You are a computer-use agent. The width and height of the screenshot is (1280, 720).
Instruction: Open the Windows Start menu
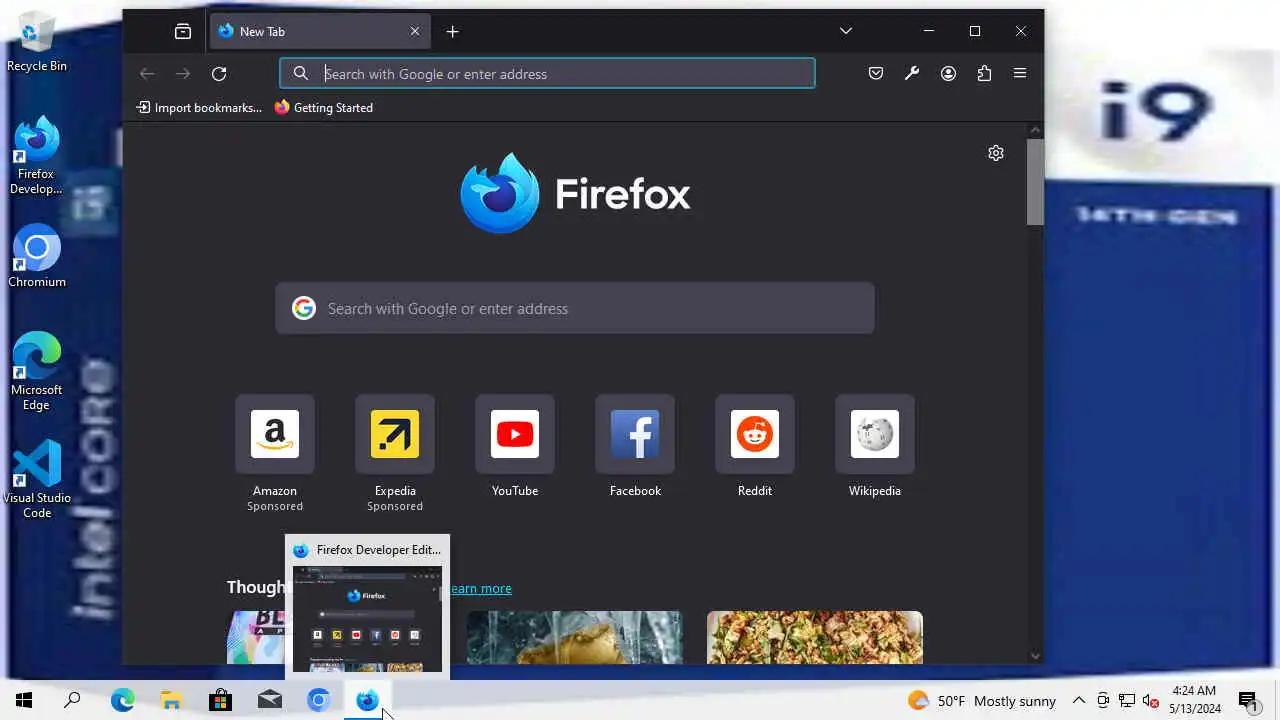24,700
